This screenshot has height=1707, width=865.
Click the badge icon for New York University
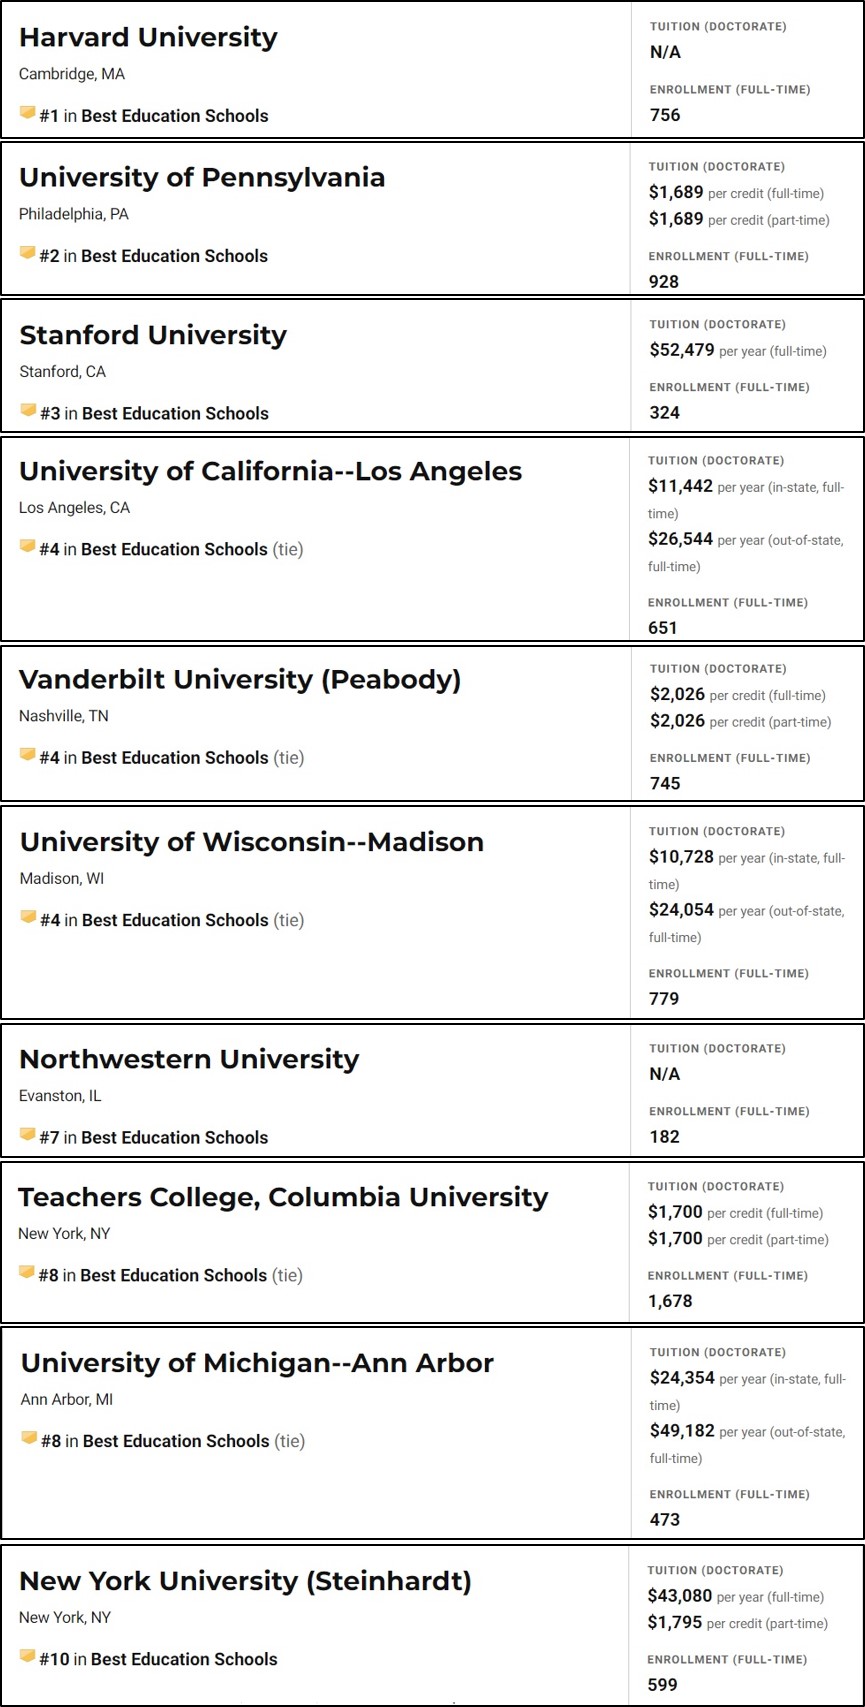pos(28,1657)
